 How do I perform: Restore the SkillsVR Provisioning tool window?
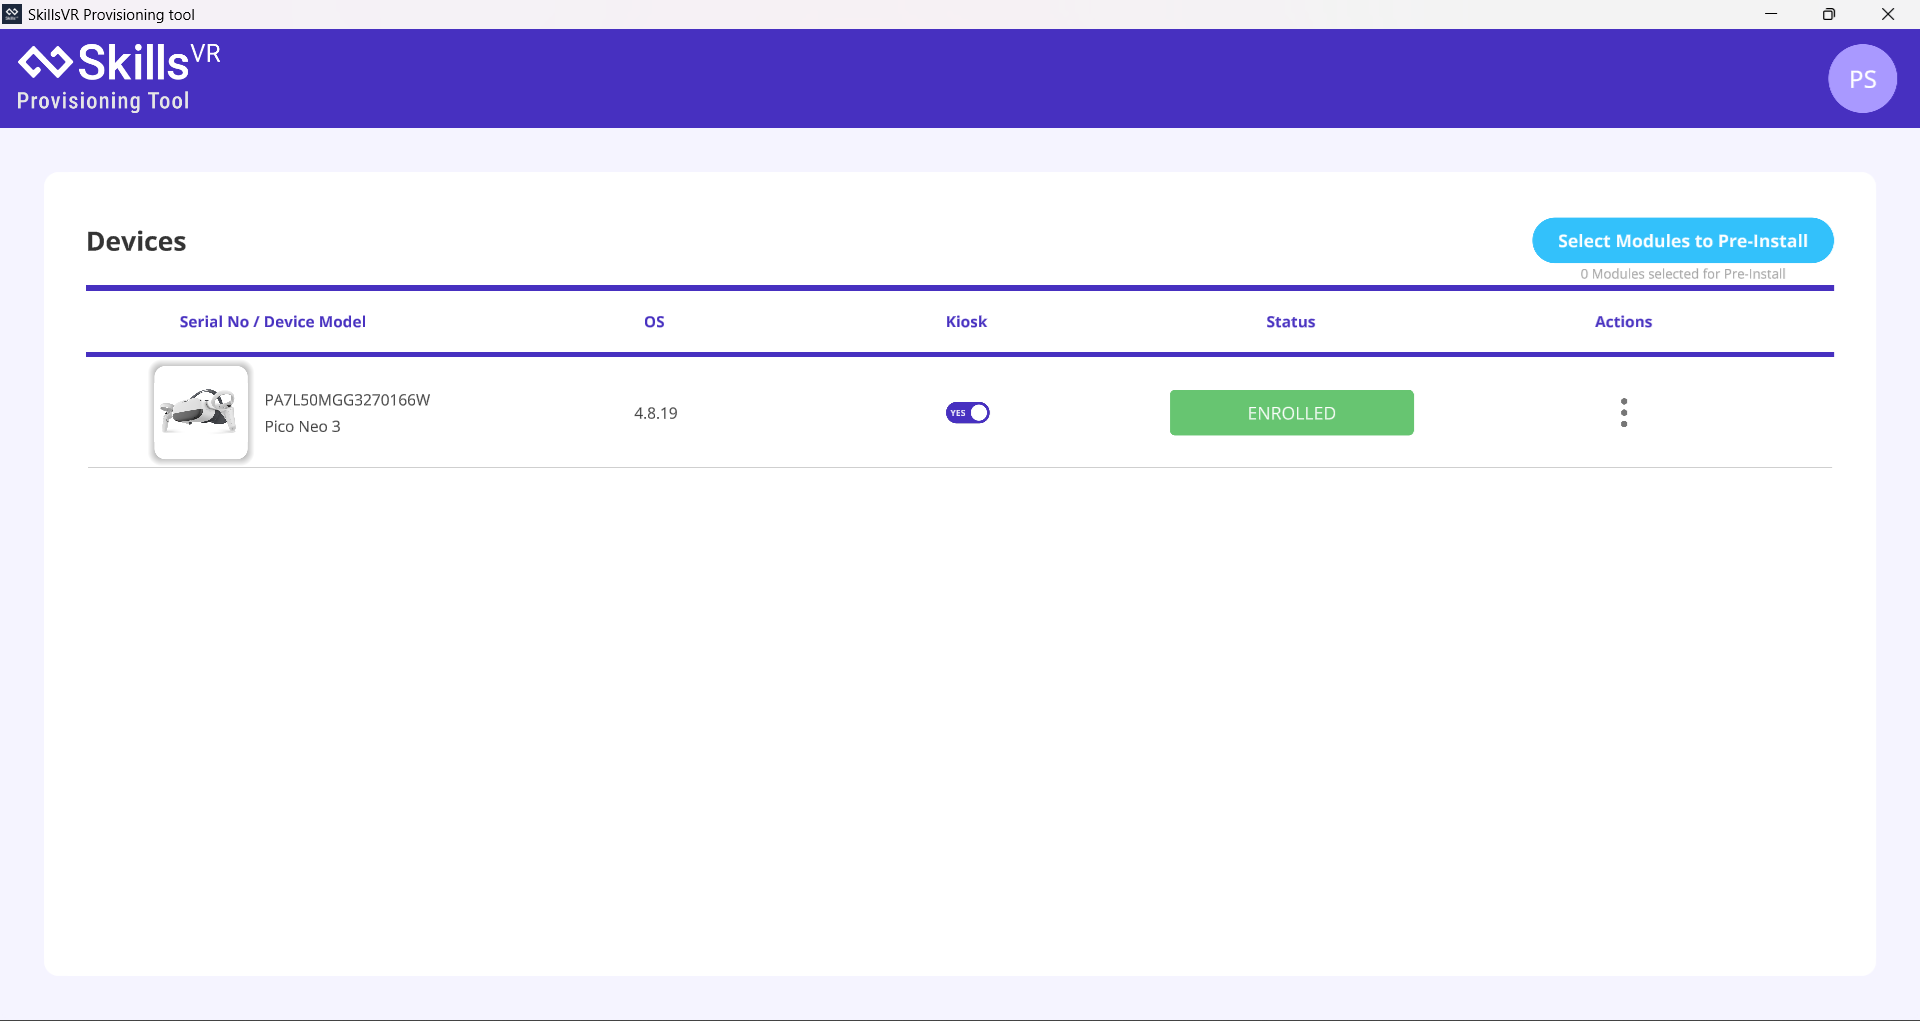[1830, 14]
